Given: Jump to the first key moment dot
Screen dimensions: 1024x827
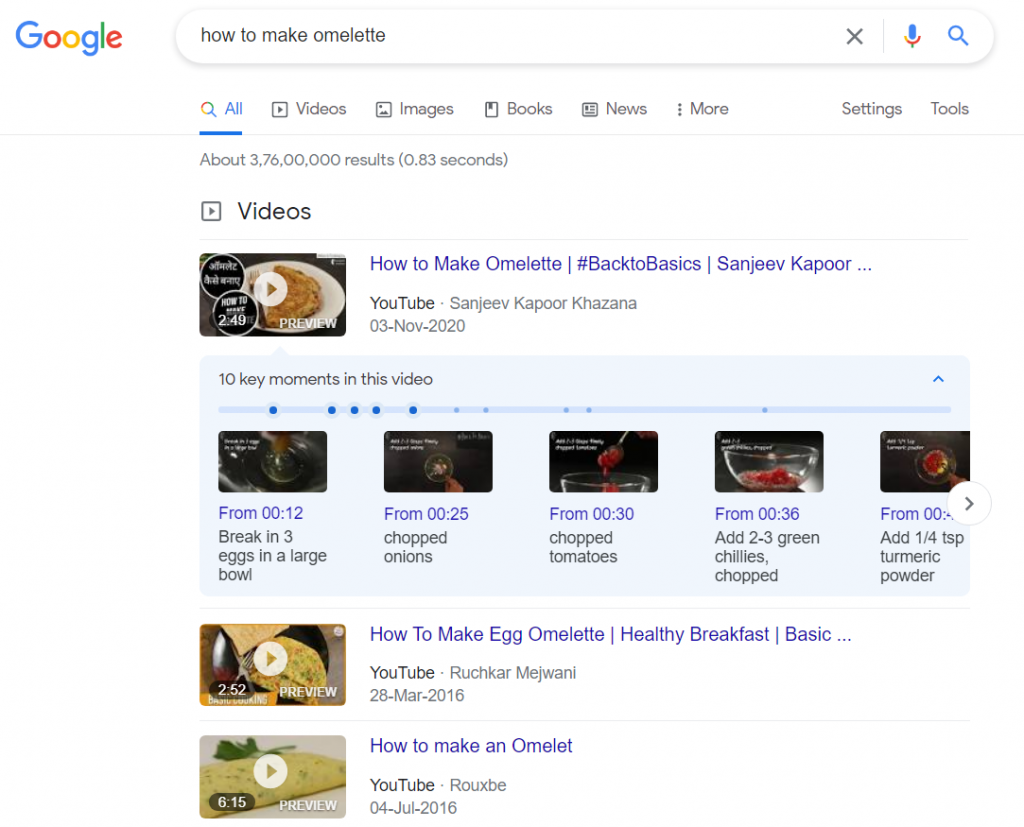Looking at the screenshot, I should pyautogui.click(x=273, y=410).
